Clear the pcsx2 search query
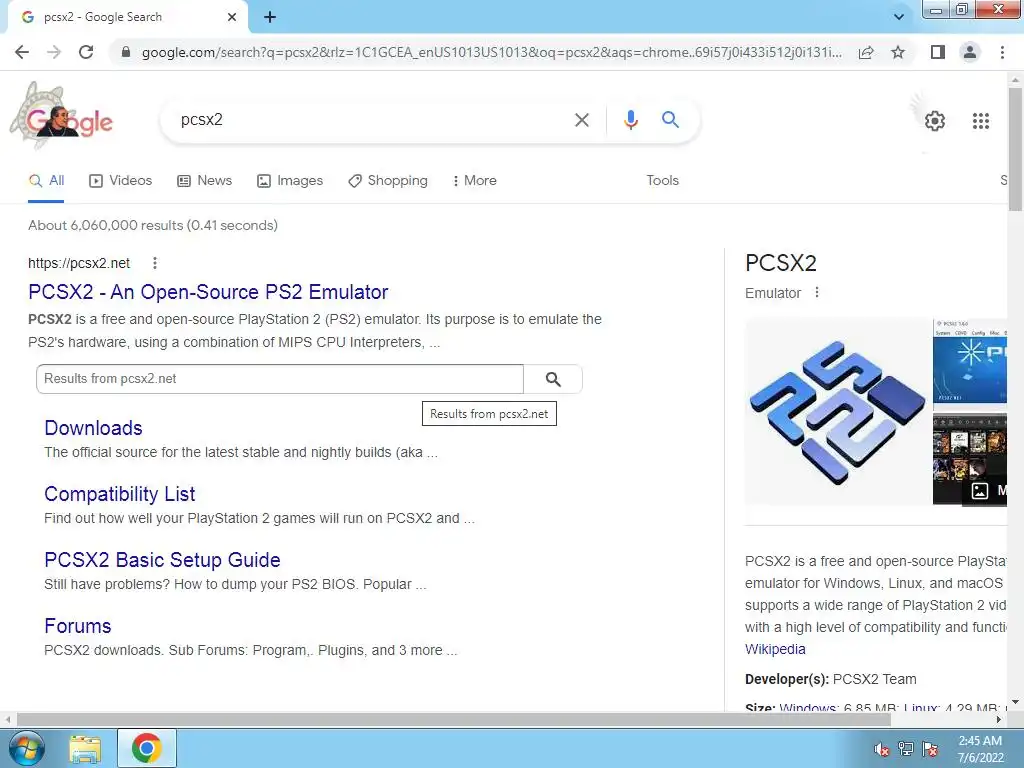The image size is (1024, 768). tap(581, 120)
